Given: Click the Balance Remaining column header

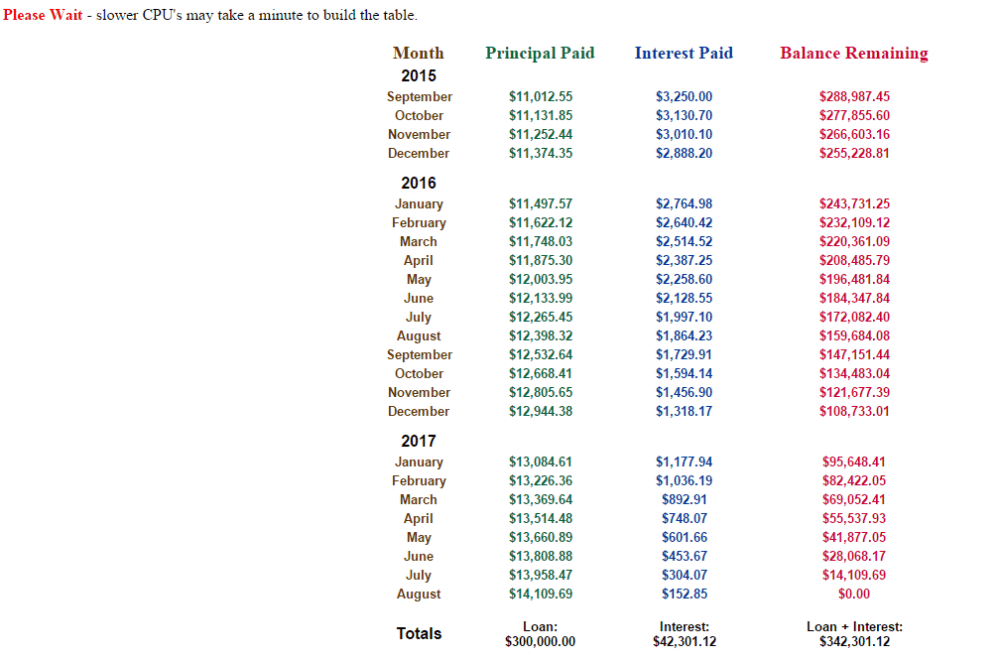Looking at the screenshot, I should (854, 53).
